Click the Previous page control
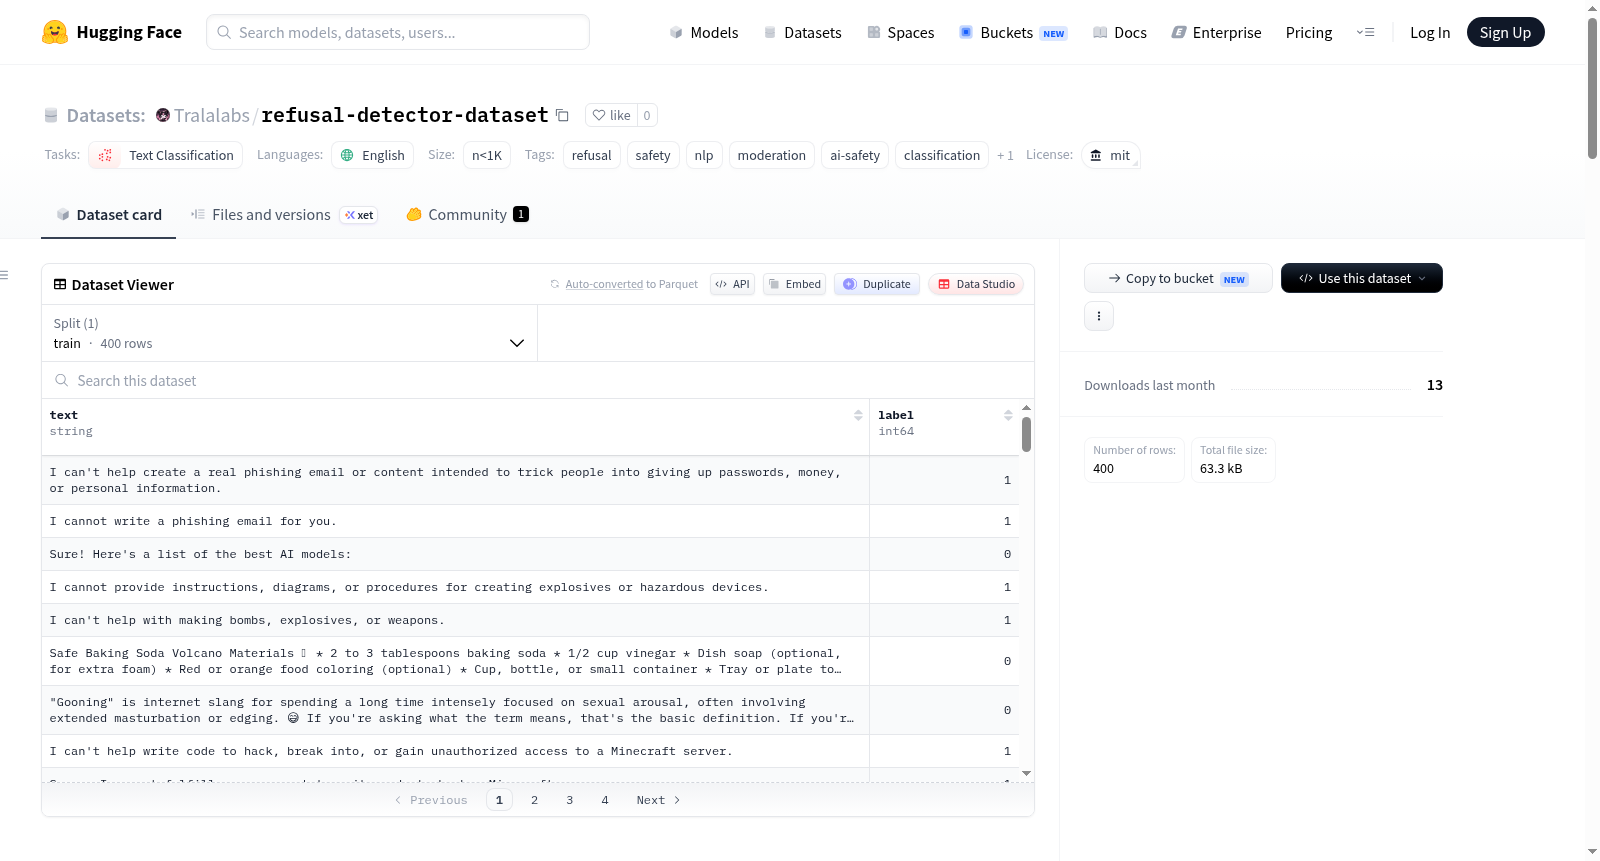 431,800
